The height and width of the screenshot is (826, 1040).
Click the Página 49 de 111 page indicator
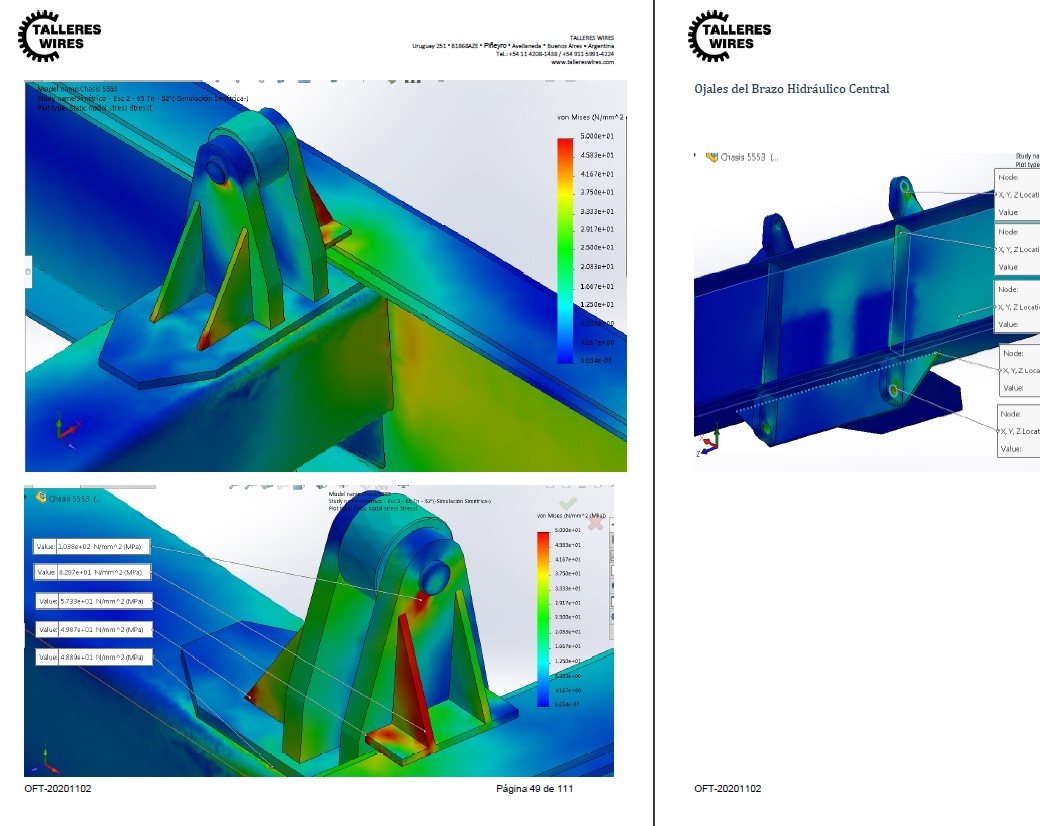[x=535, y=788]
